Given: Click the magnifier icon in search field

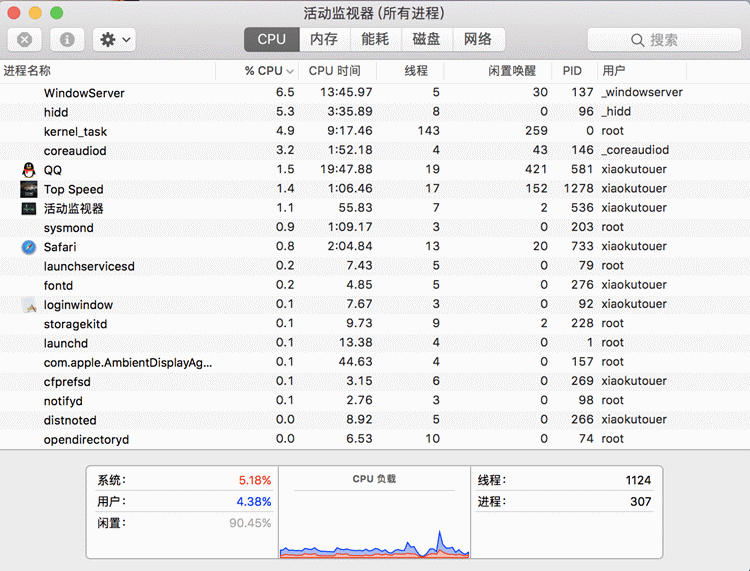Looking at the screenshot, I should pyautogui.click(x=638, y=40).
